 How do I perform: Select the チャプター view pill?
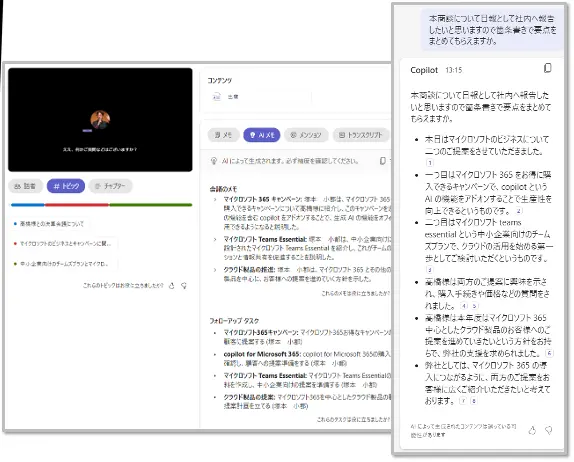pos(110,186)
